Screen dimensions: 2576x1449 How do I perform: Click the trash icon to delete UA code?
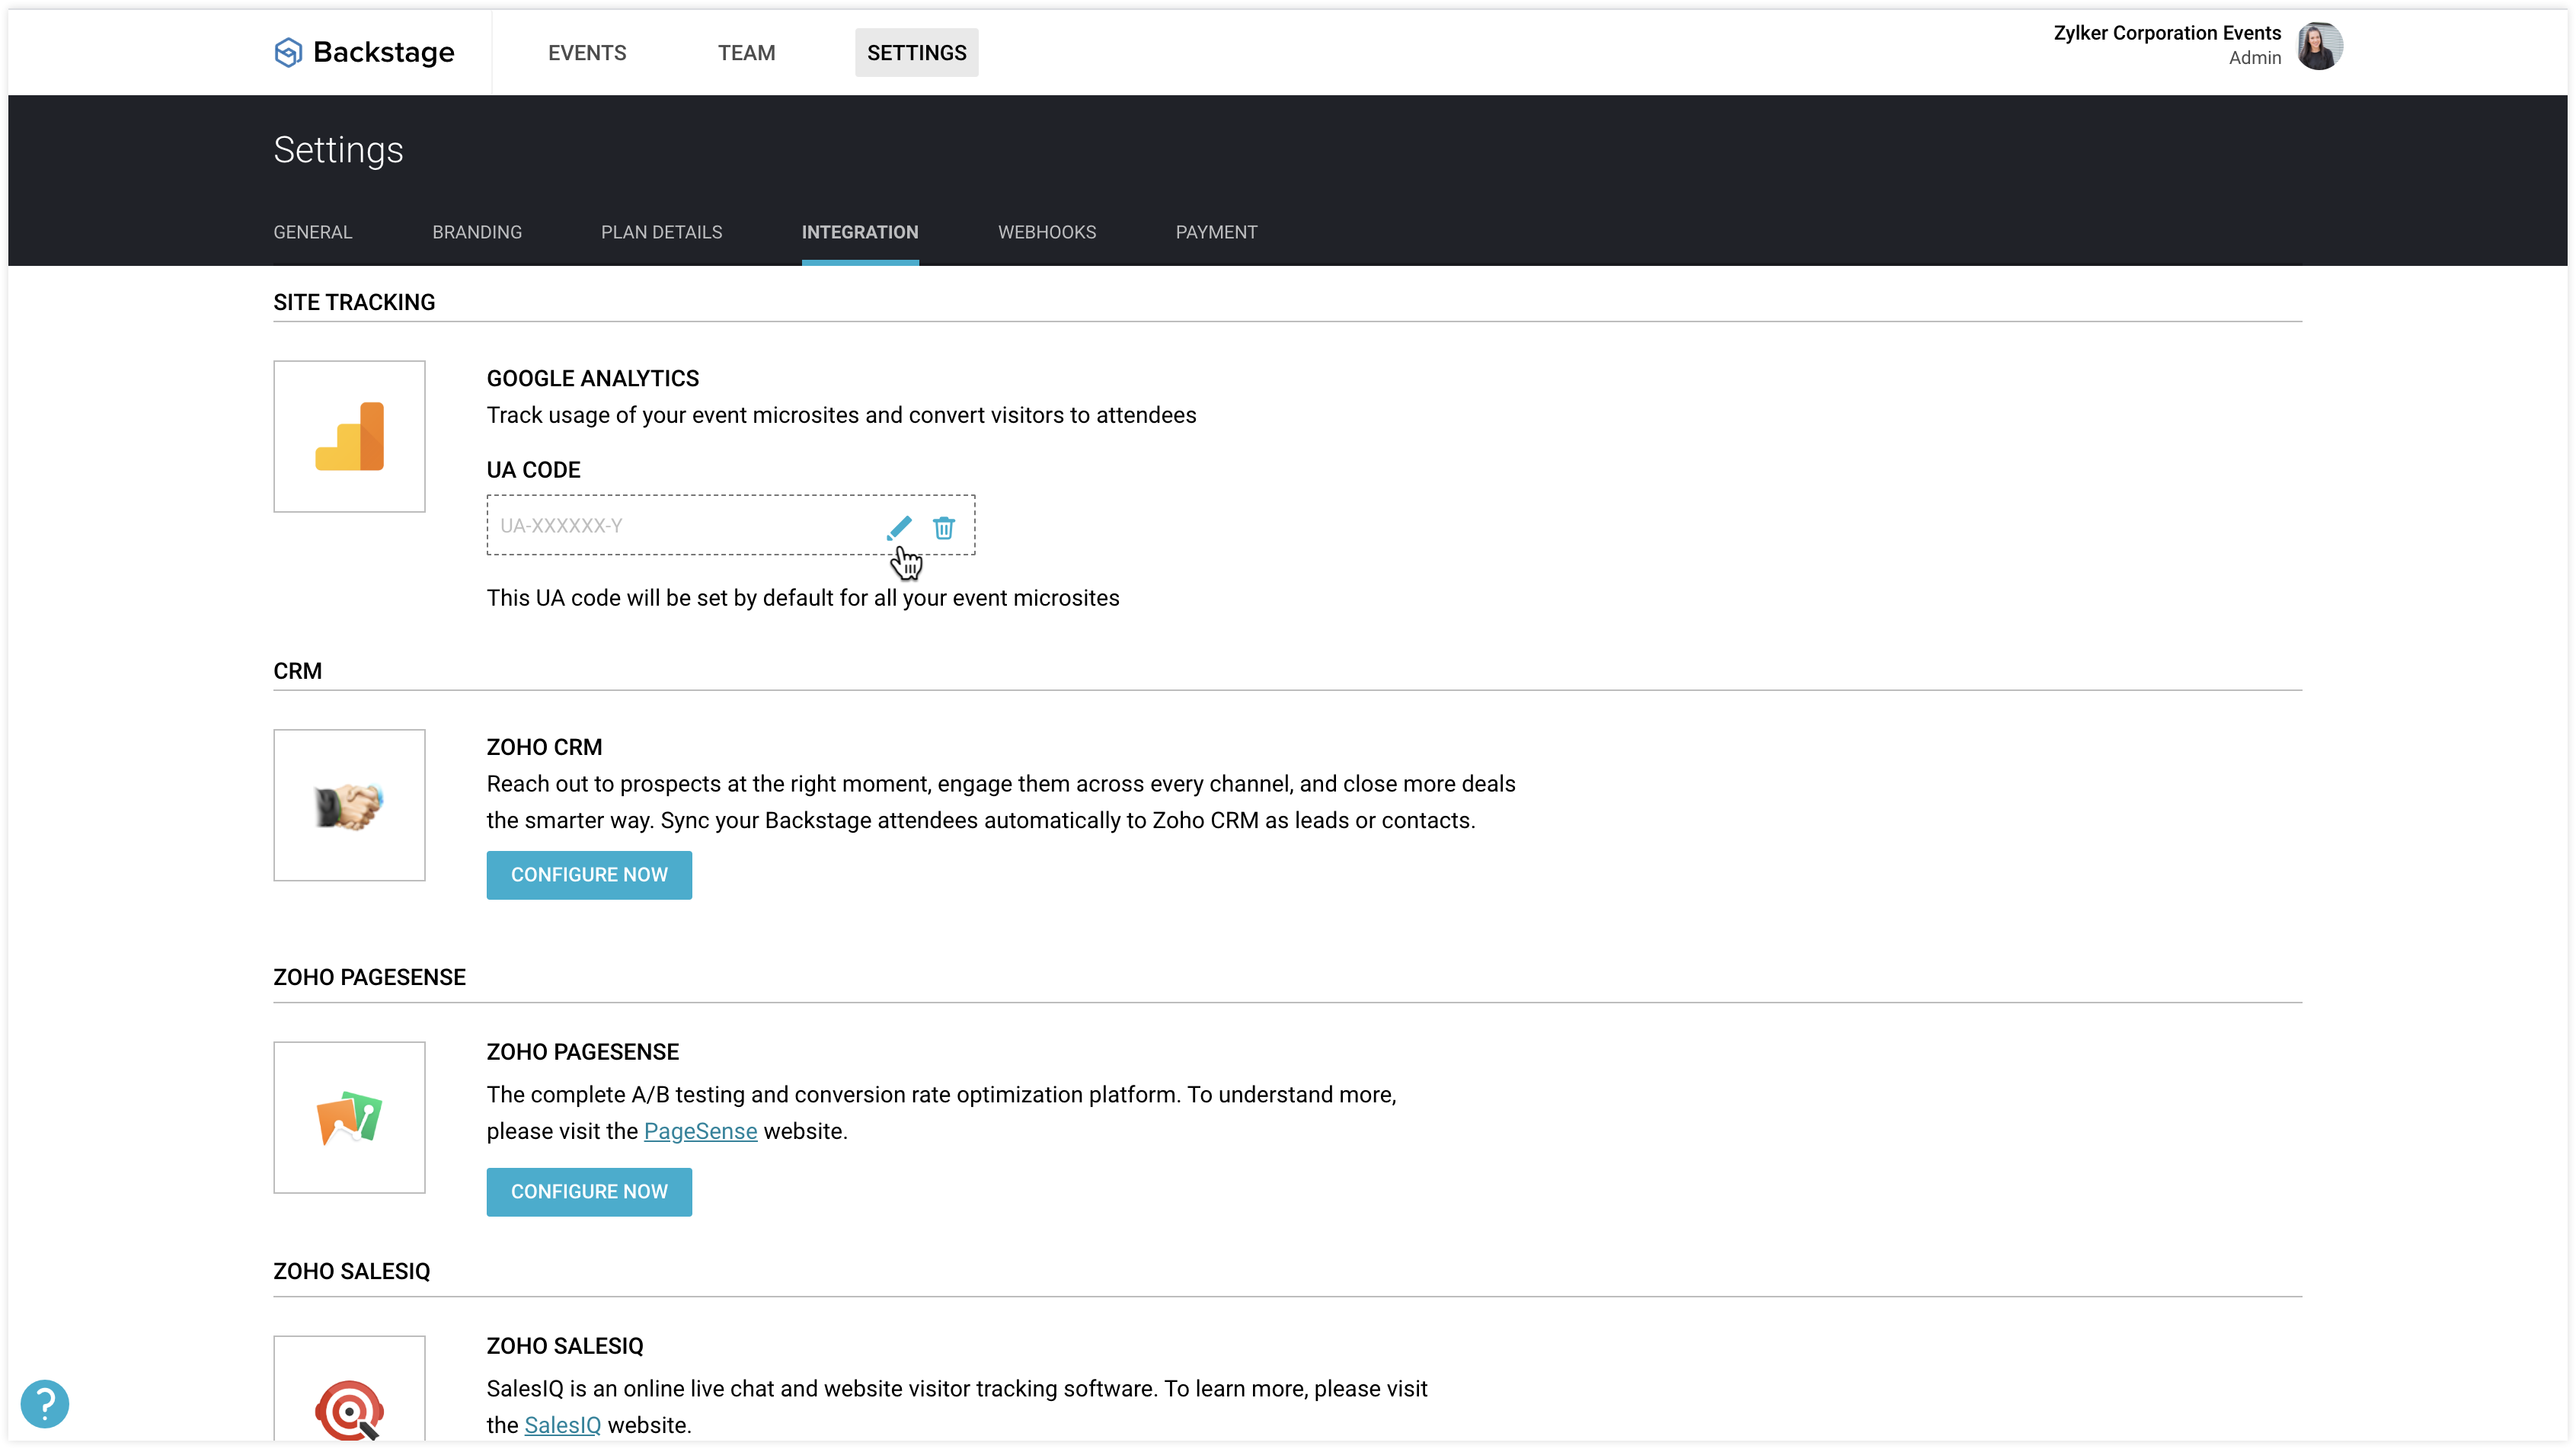(943, 527)
